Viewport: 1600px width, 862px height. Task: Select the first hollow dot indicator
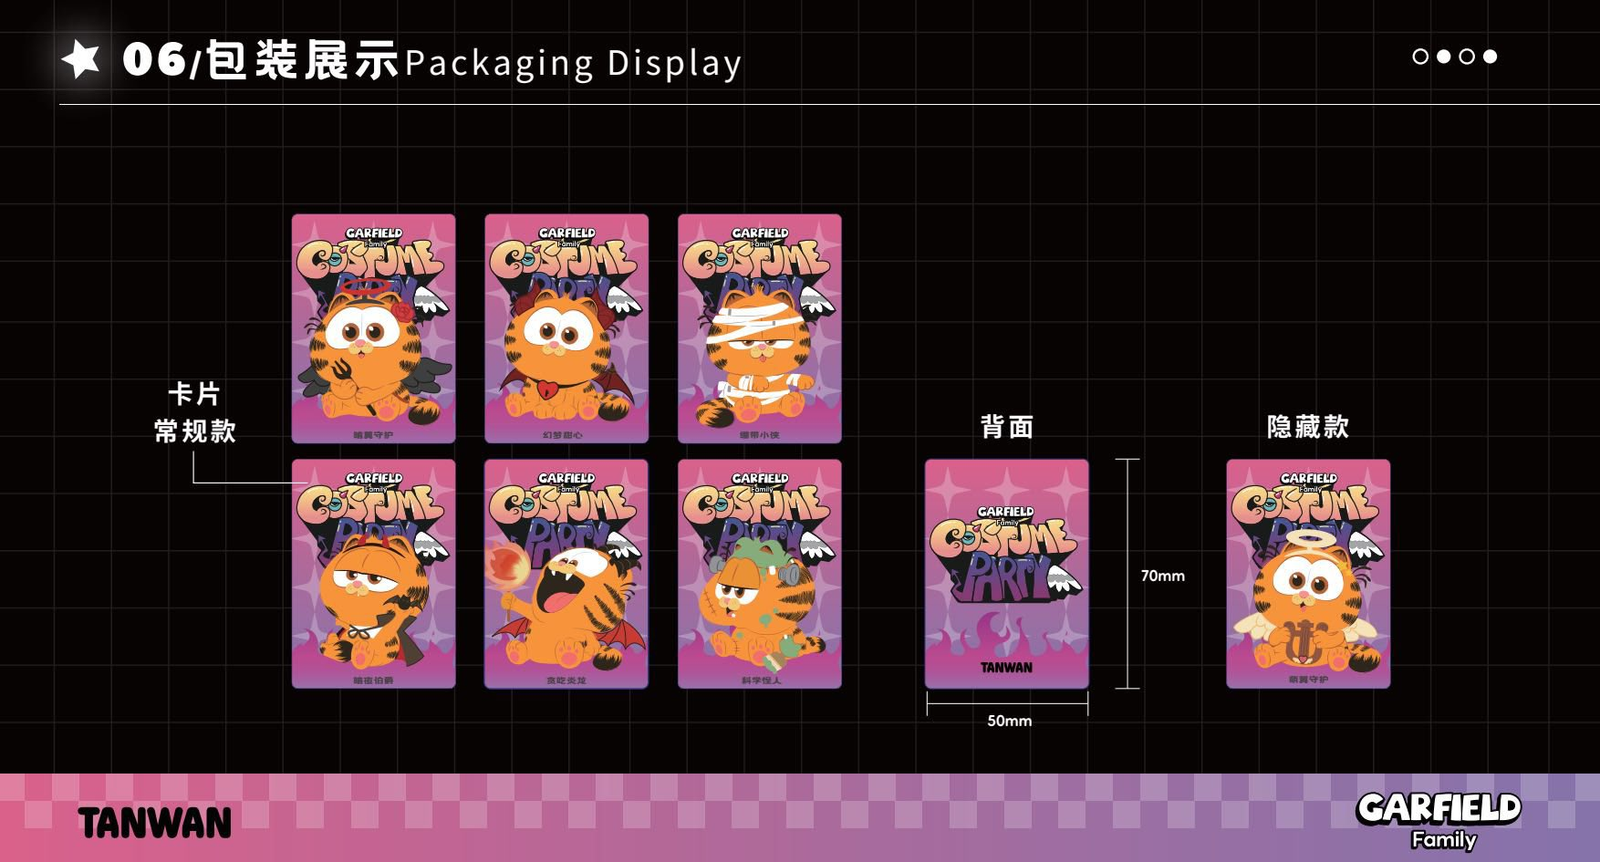pos(1420,57)
